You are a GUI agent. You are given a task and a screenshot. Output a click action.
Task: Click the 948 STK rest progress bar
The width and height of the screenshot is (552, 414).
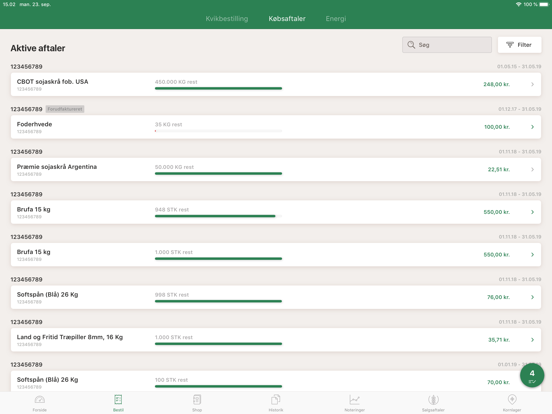point(218,216)
